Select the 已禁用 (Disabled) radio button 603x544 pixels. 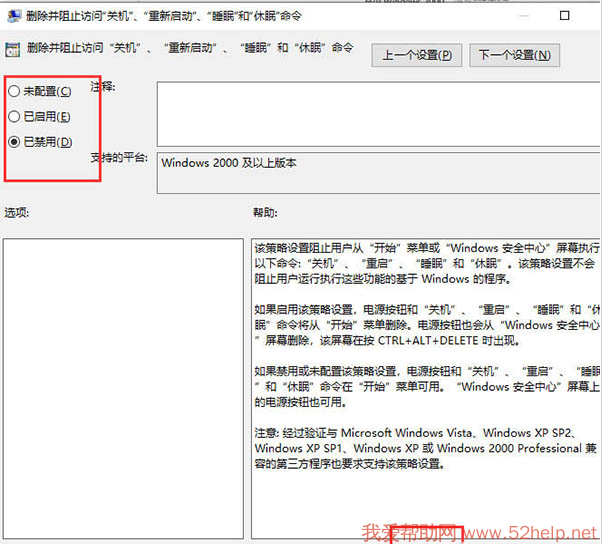click(14, 142)
